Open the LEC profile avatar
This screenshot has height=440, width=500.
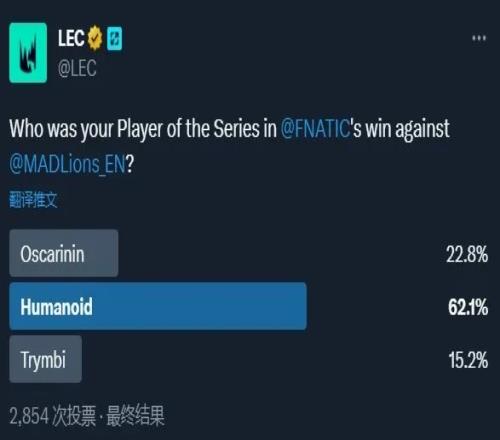pyautogui.click(x=28, y=53)
